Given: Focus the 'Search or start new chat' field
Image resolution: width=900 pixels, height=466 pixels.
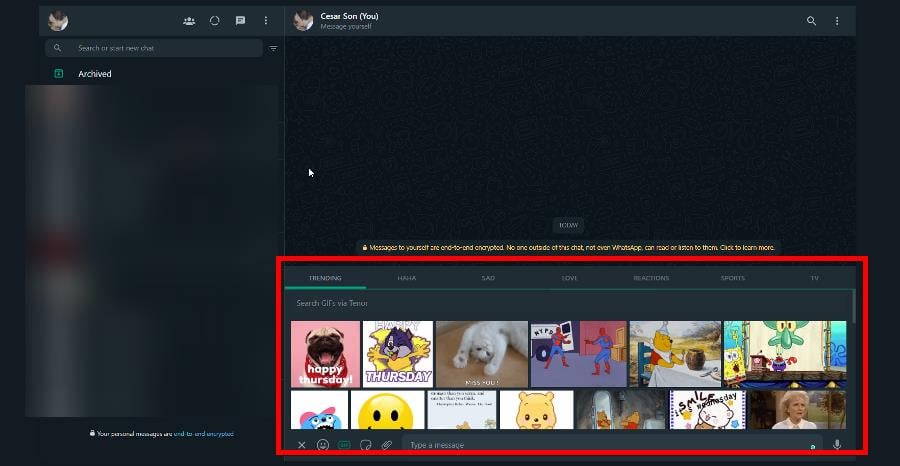Looking at the screenshot, I should click(154, 48).
